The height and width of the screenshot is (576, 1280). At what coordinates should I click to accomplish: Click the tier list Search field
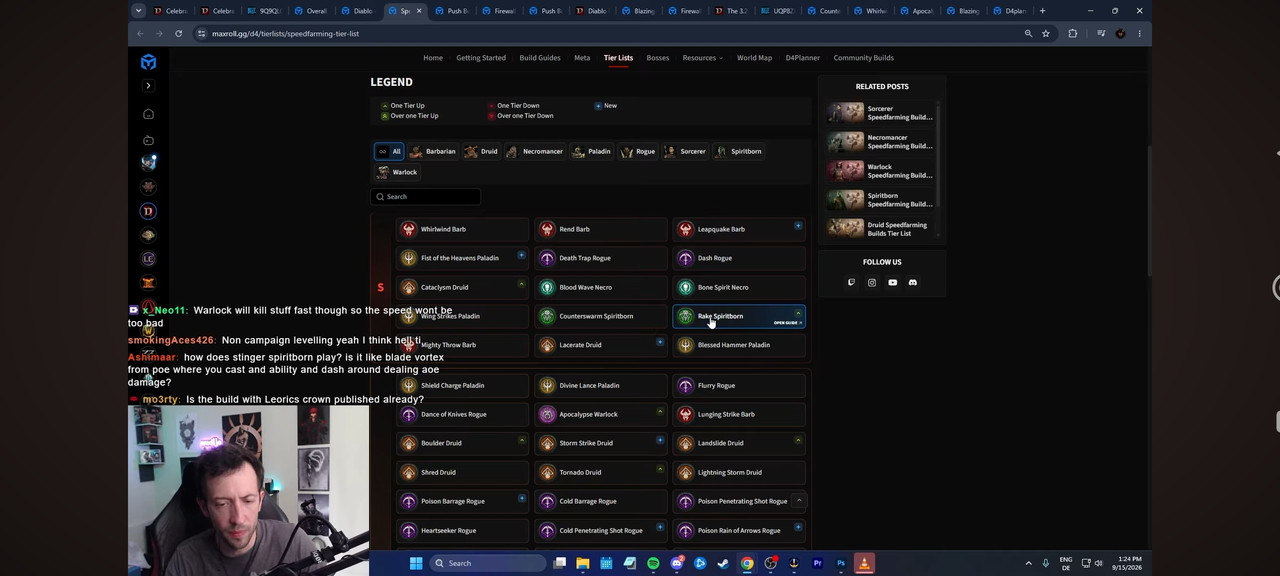pos(425,197)
